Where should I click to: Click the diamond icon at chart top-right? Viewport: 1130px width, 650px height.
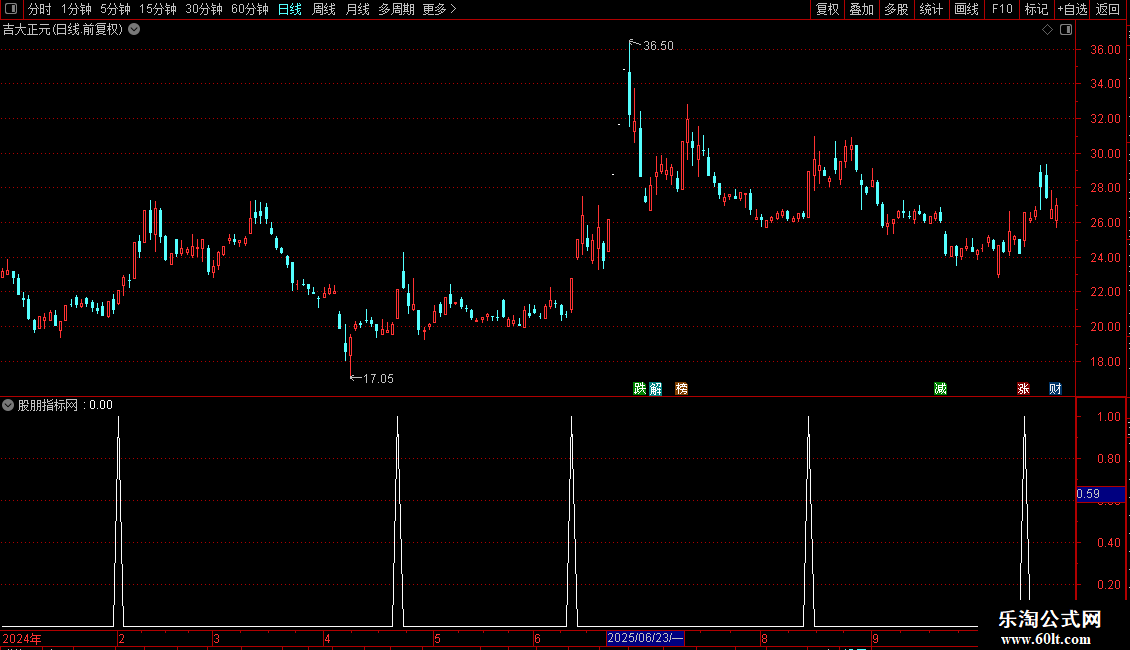1048,30
